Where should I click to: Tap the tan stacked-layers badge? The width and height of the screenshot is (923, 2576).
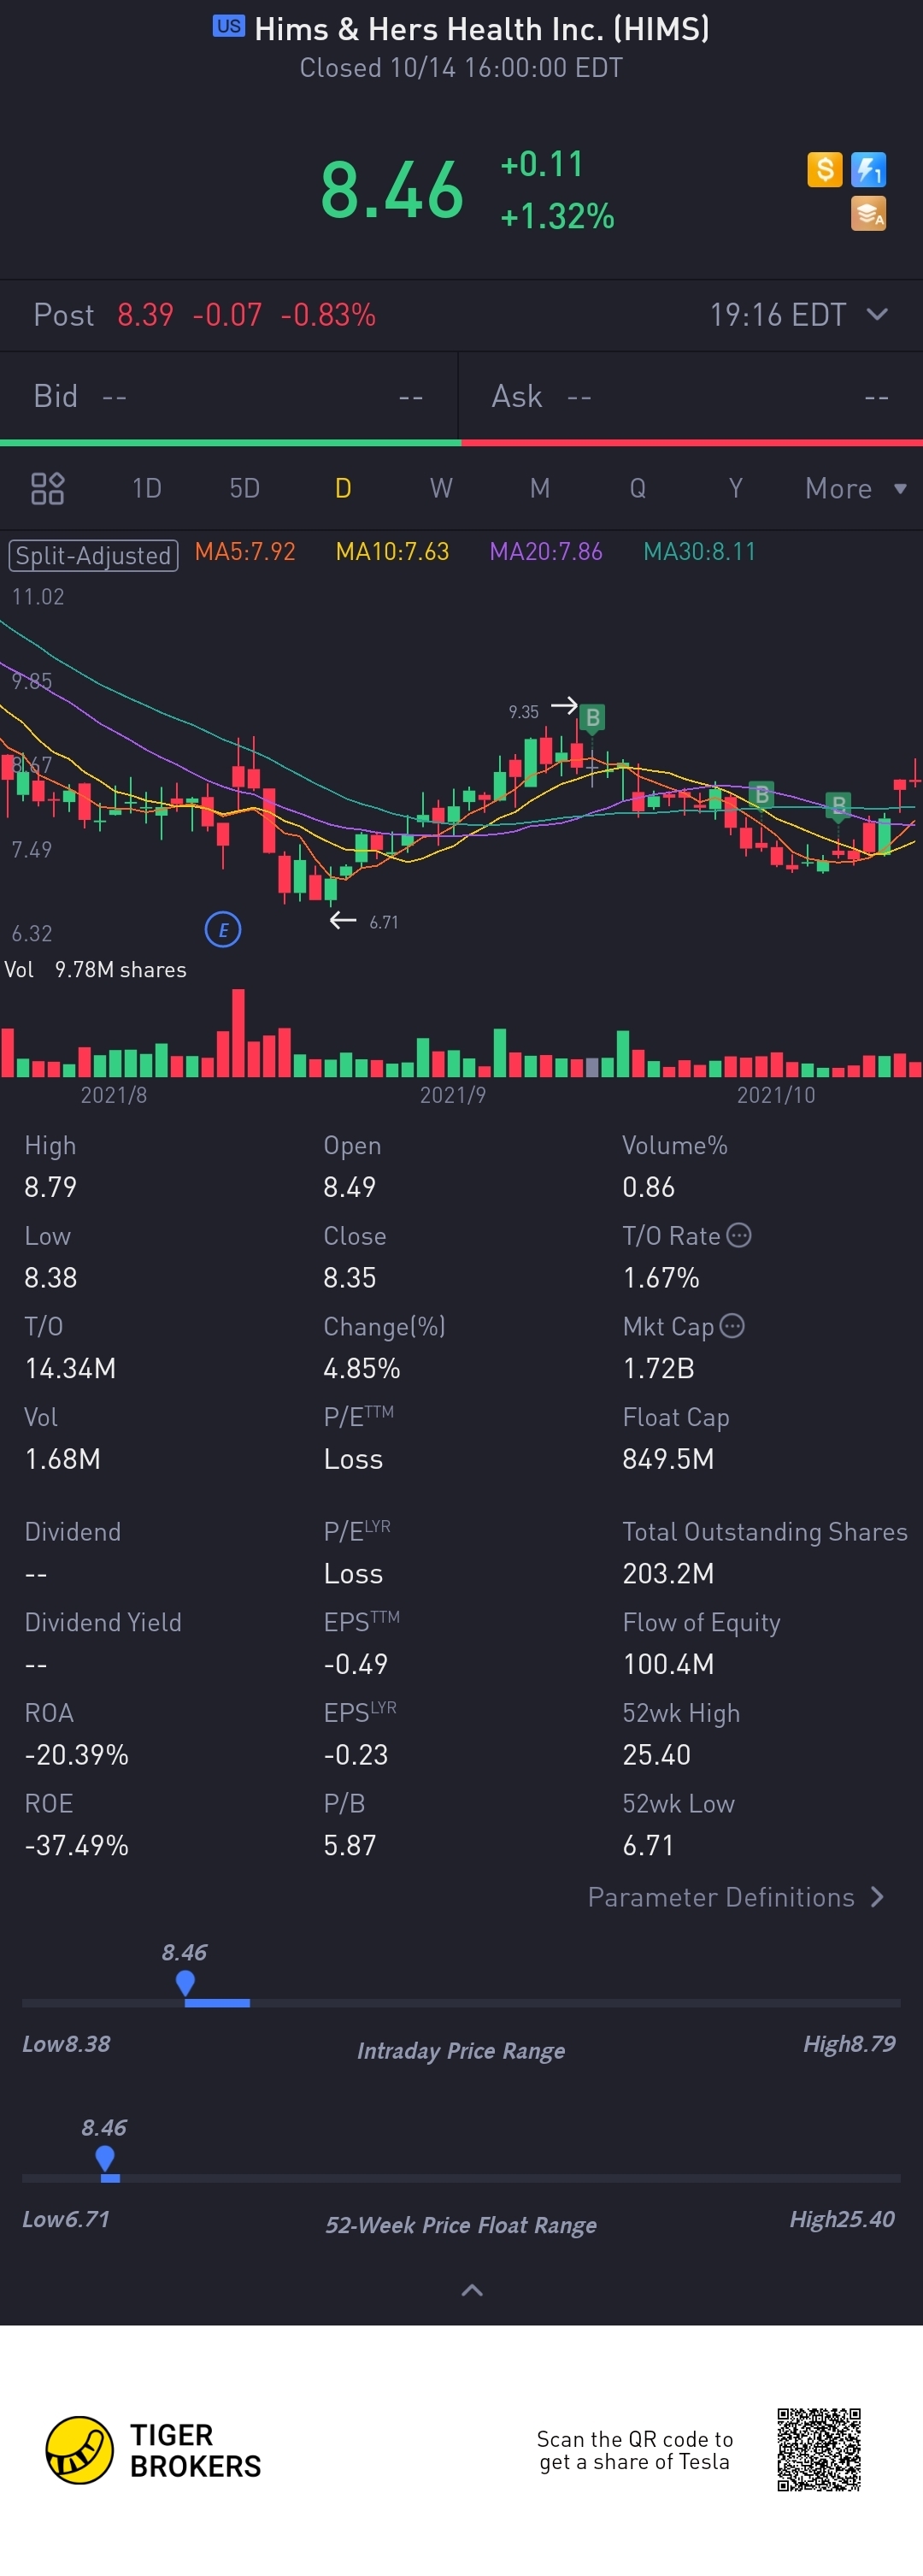[868, 214]
